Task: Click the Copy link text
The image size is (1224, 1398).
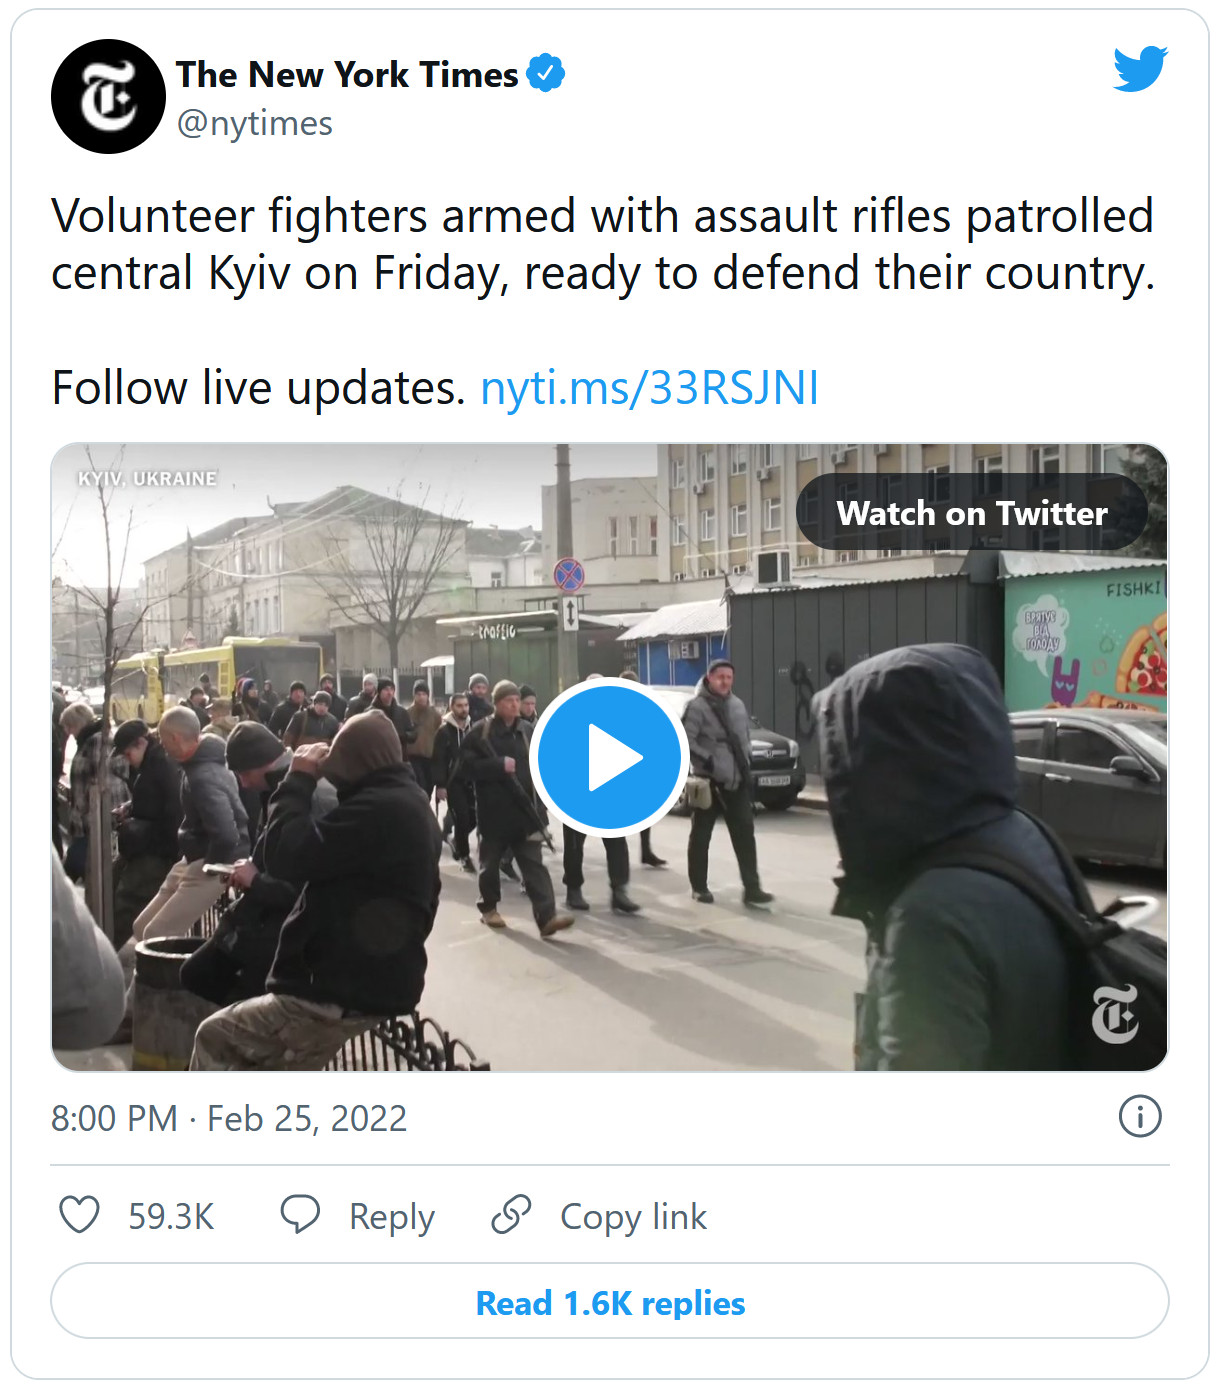Action: point(633,1216)
